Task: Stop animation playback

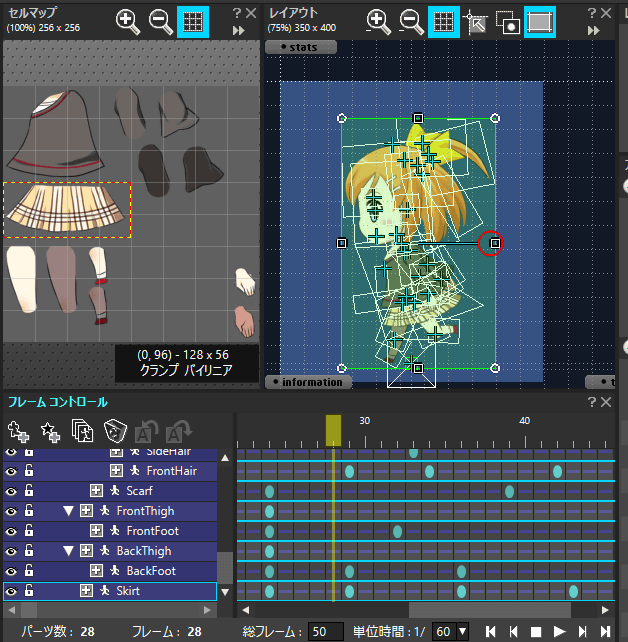Action: click(x=536, y=632)
